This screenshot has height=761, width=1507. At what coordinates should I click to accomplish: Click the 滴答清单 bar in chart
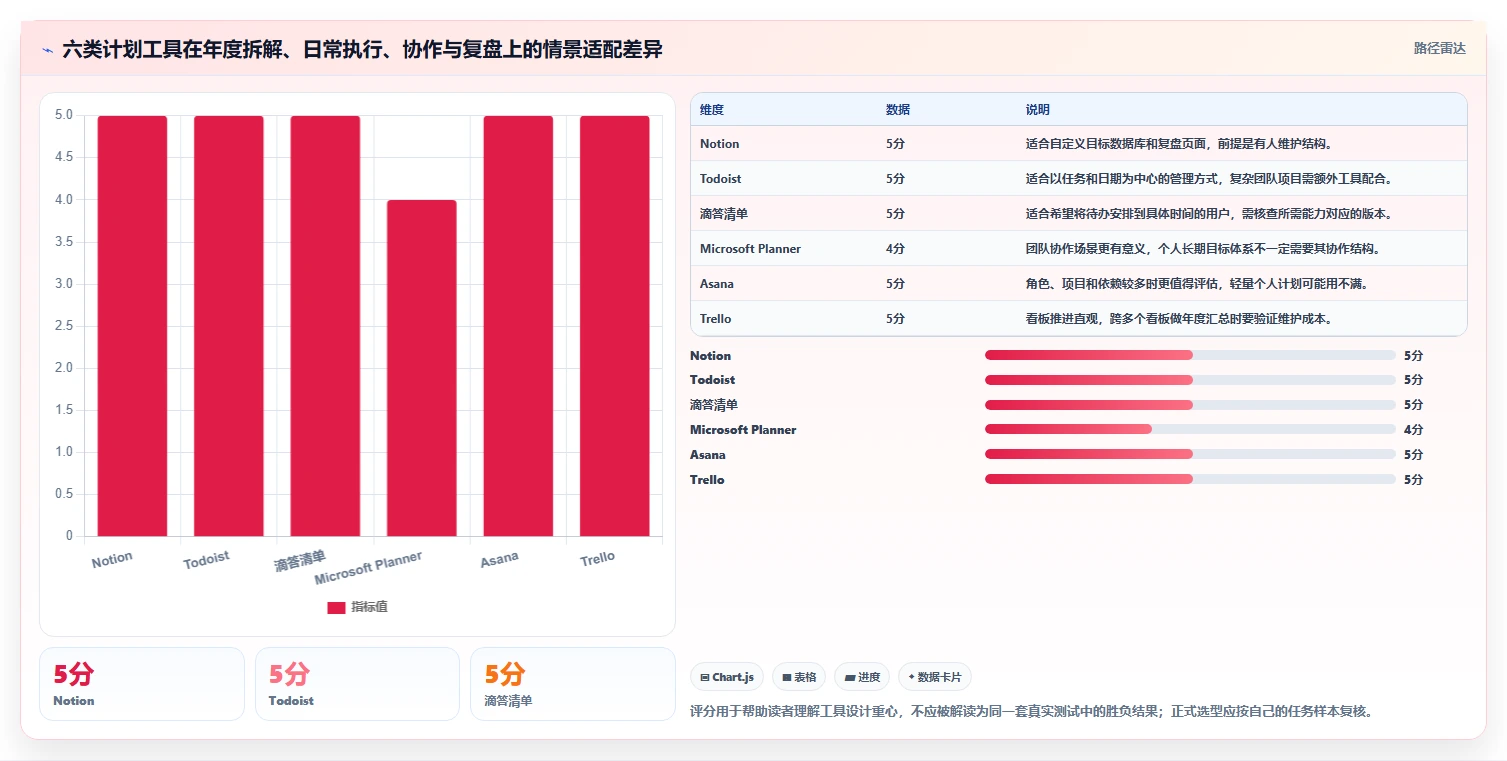pos(325,326)
